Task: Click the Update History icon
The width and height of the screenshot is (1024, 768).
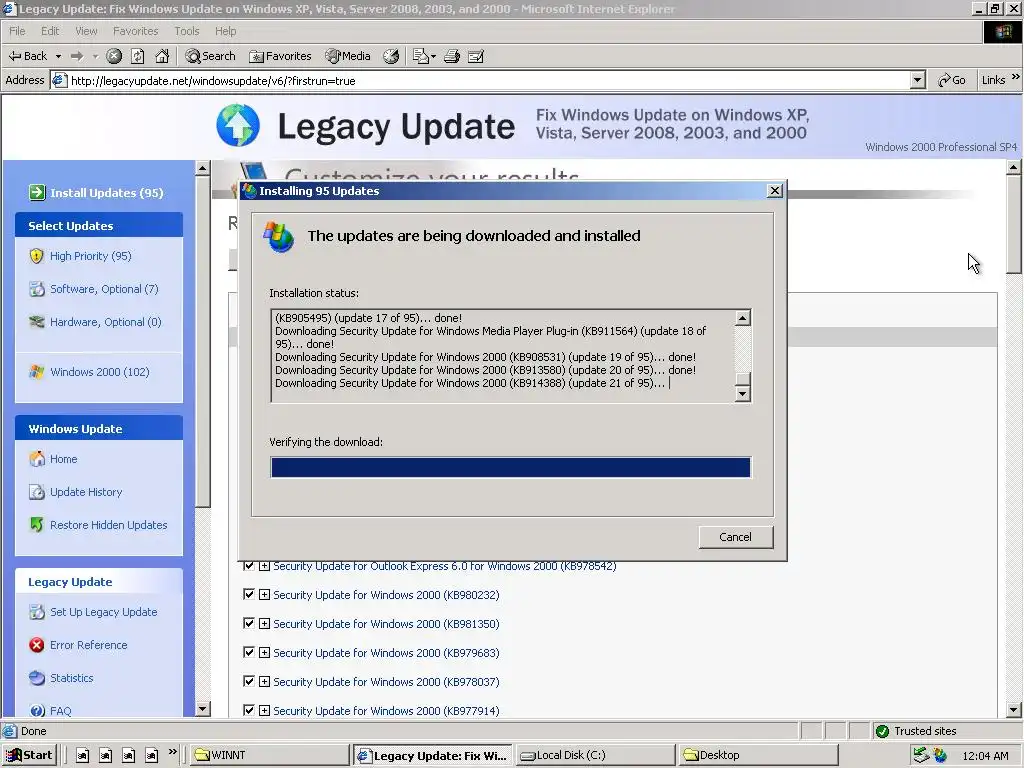Action: click(x=37, y=492)
